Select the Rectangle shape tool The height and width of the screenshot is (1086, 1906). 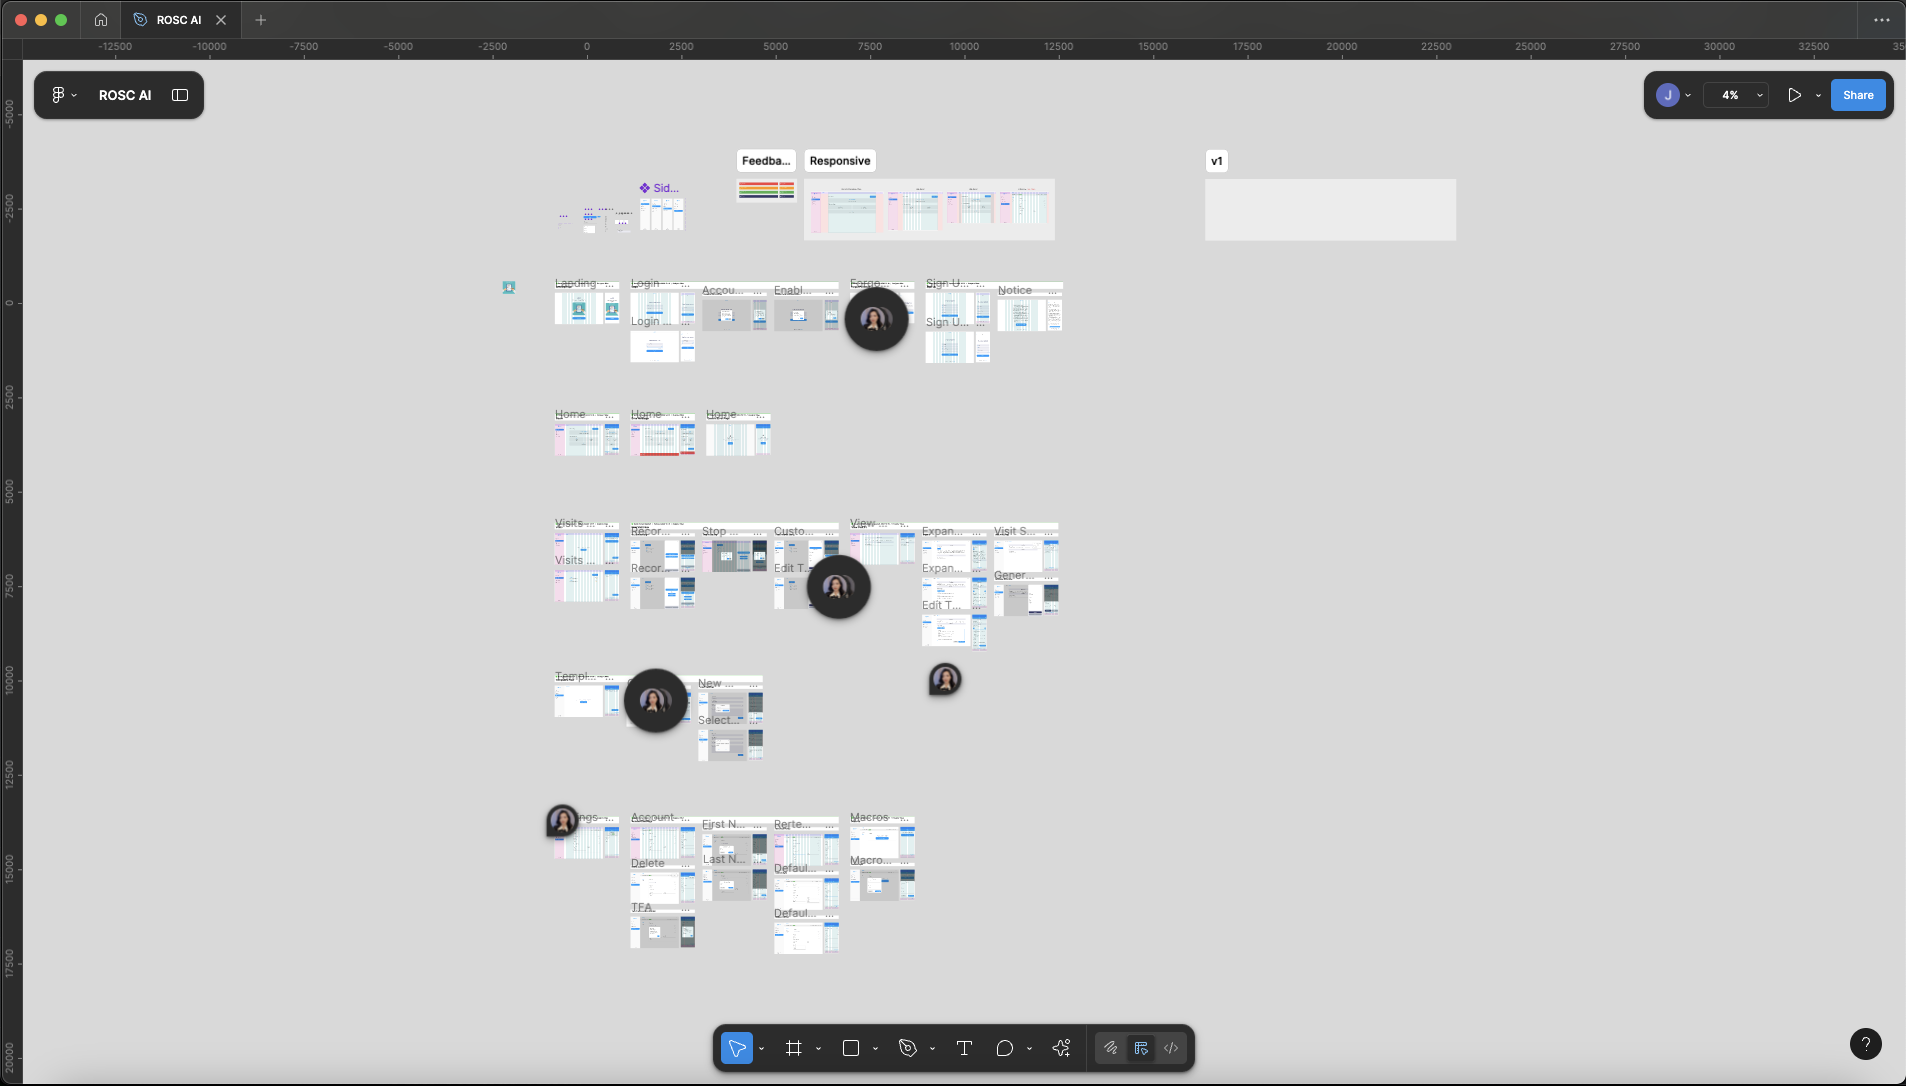850,1048
